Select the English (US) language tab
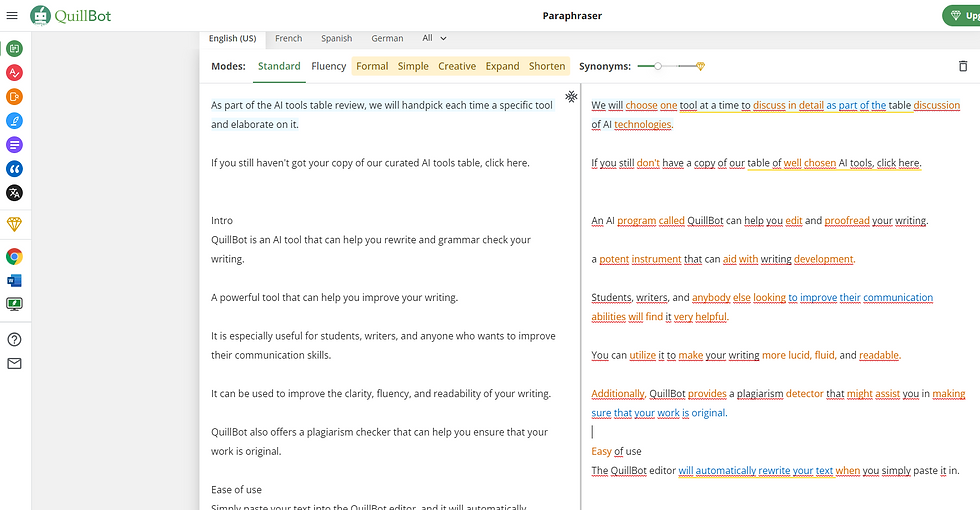This screenshot has width=980, height=510. (232, 38)
